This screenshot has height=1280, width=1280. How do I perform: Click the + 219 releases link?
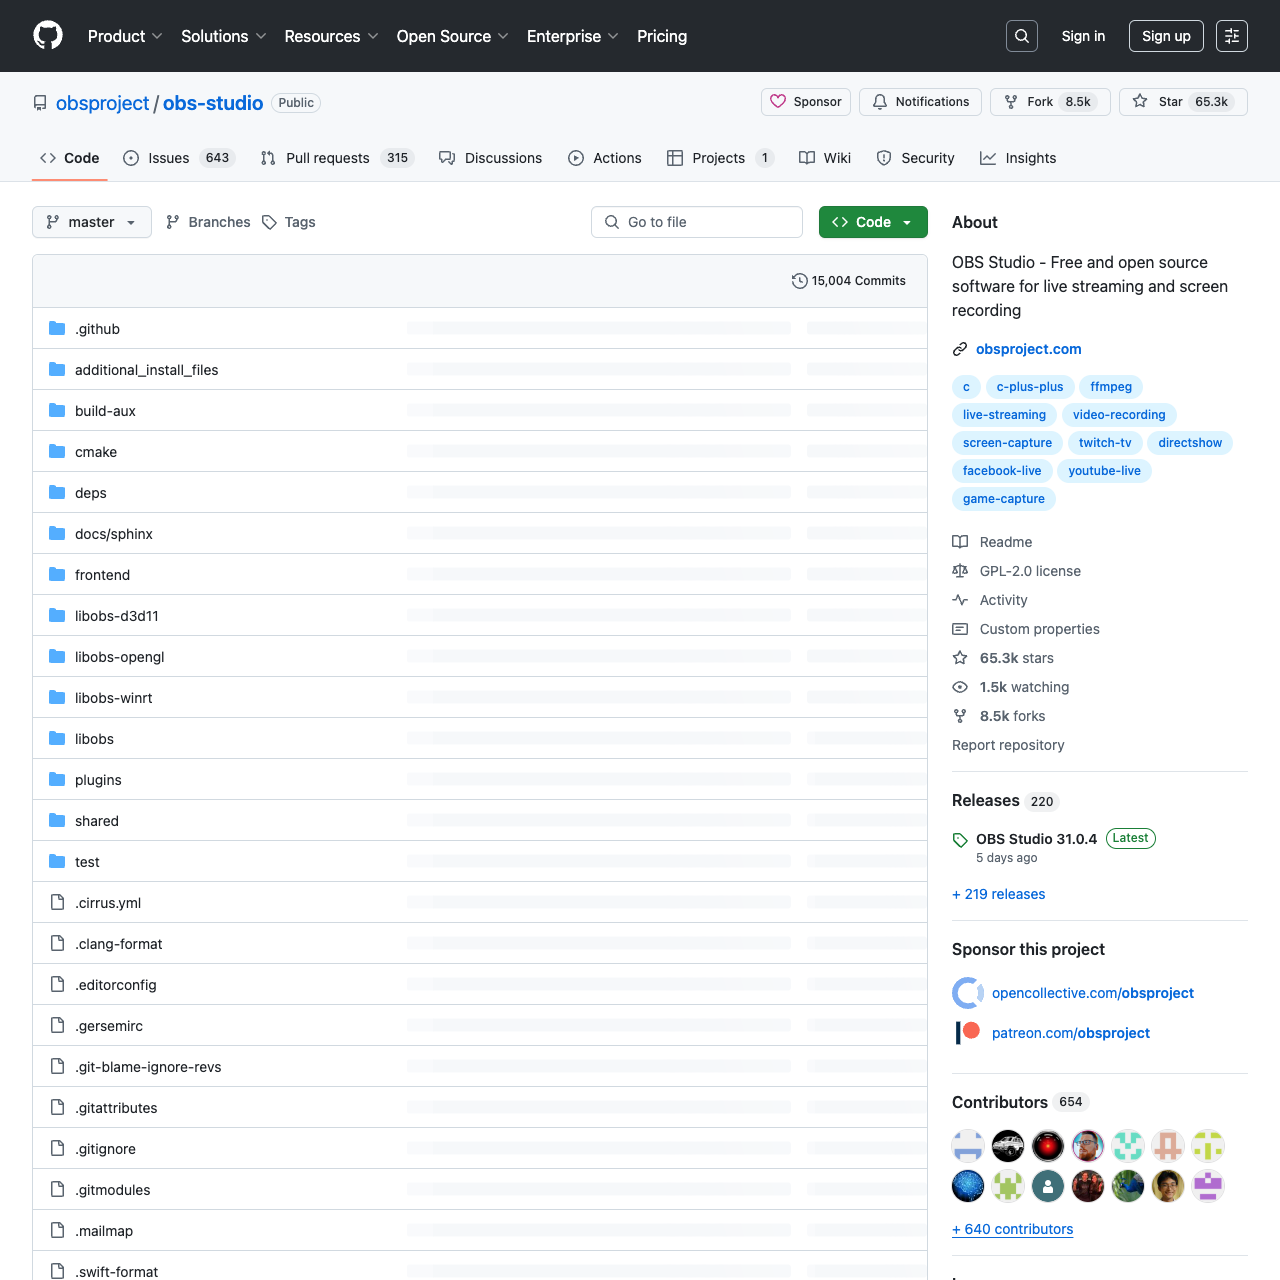point(999,894)
